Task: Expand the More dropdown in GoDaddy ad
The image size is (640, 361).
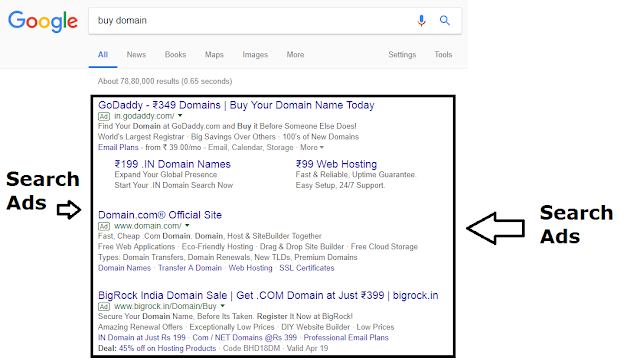Action: pyautogui.click(x=312, y=147)
